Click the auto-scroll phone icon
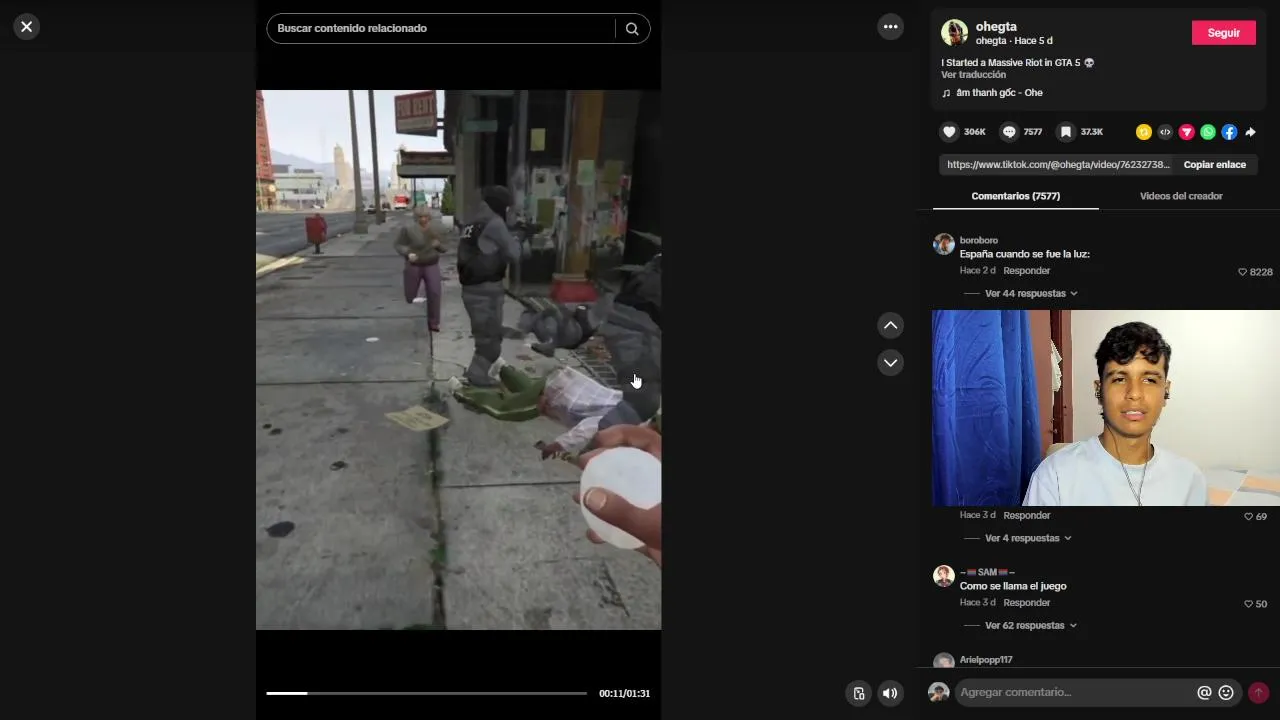Image resolution: width=1280 pixels, height=720 pixels. point(858,693)
